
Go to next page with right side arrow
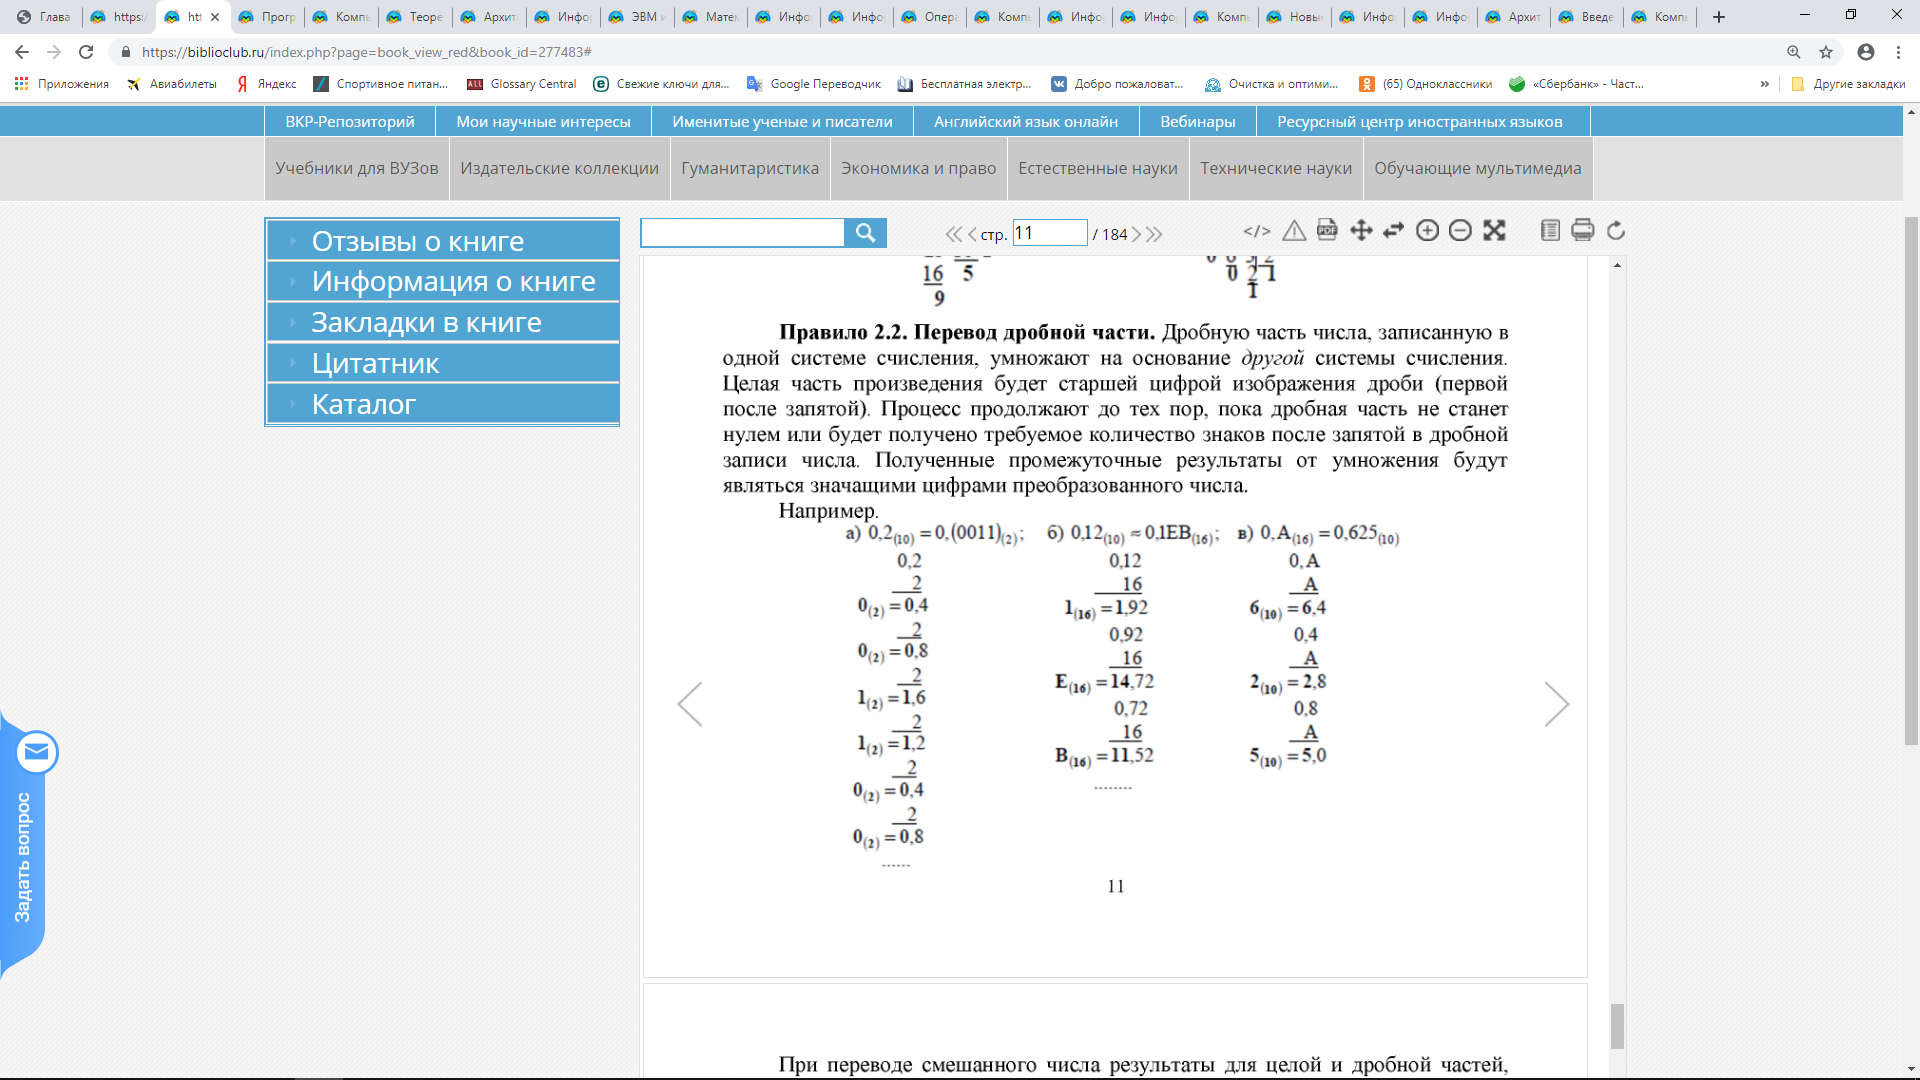point(1556,704)
